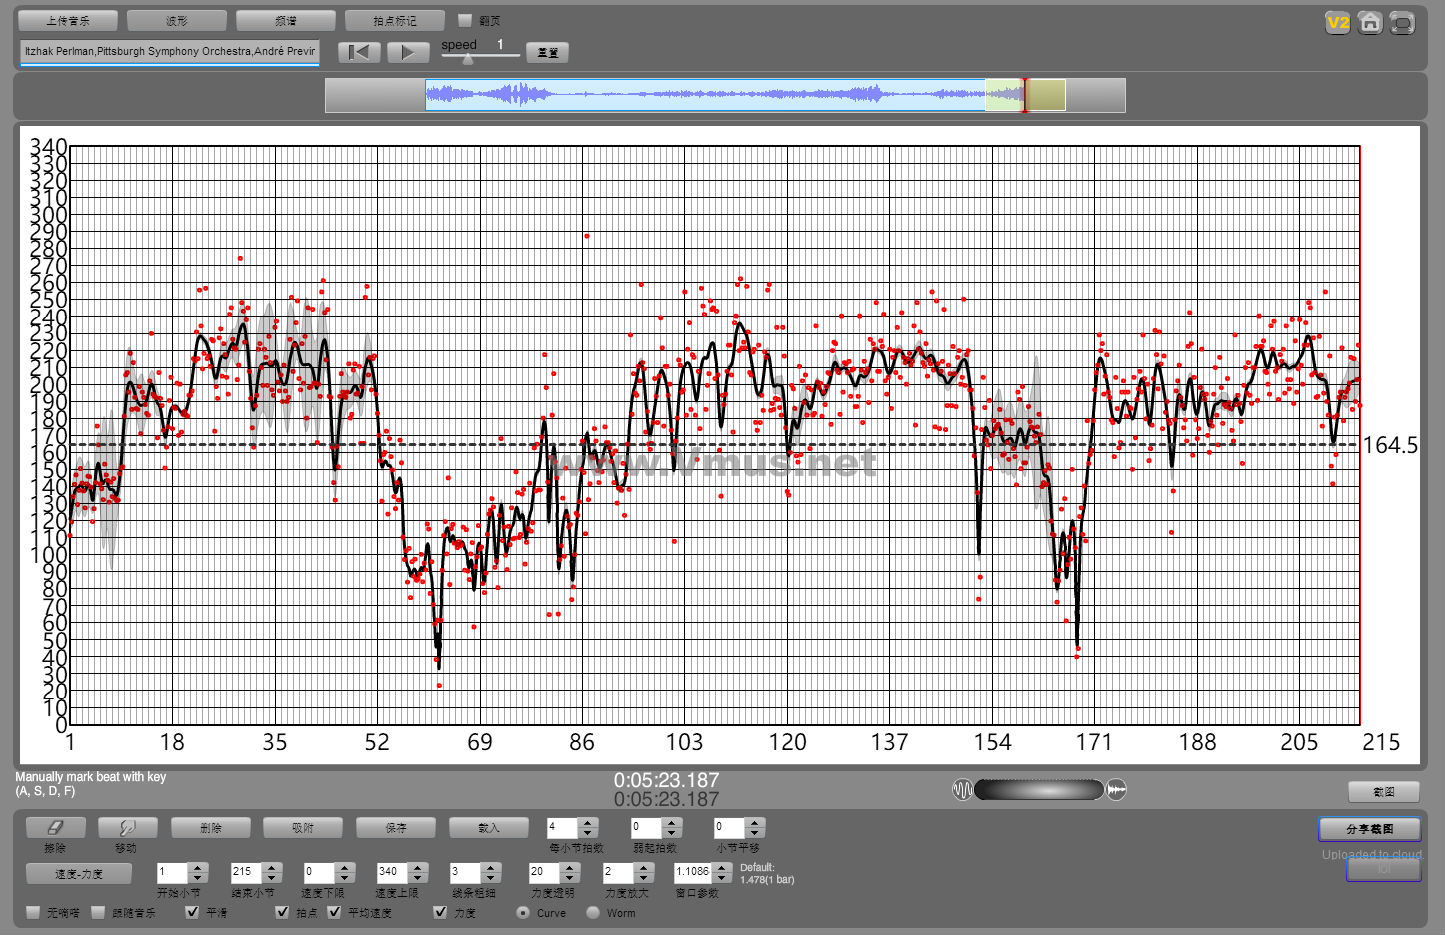1445x935 pixels.
Task: Click the dense waveform icon right of zoom bar
Action: click(1116, 790)
